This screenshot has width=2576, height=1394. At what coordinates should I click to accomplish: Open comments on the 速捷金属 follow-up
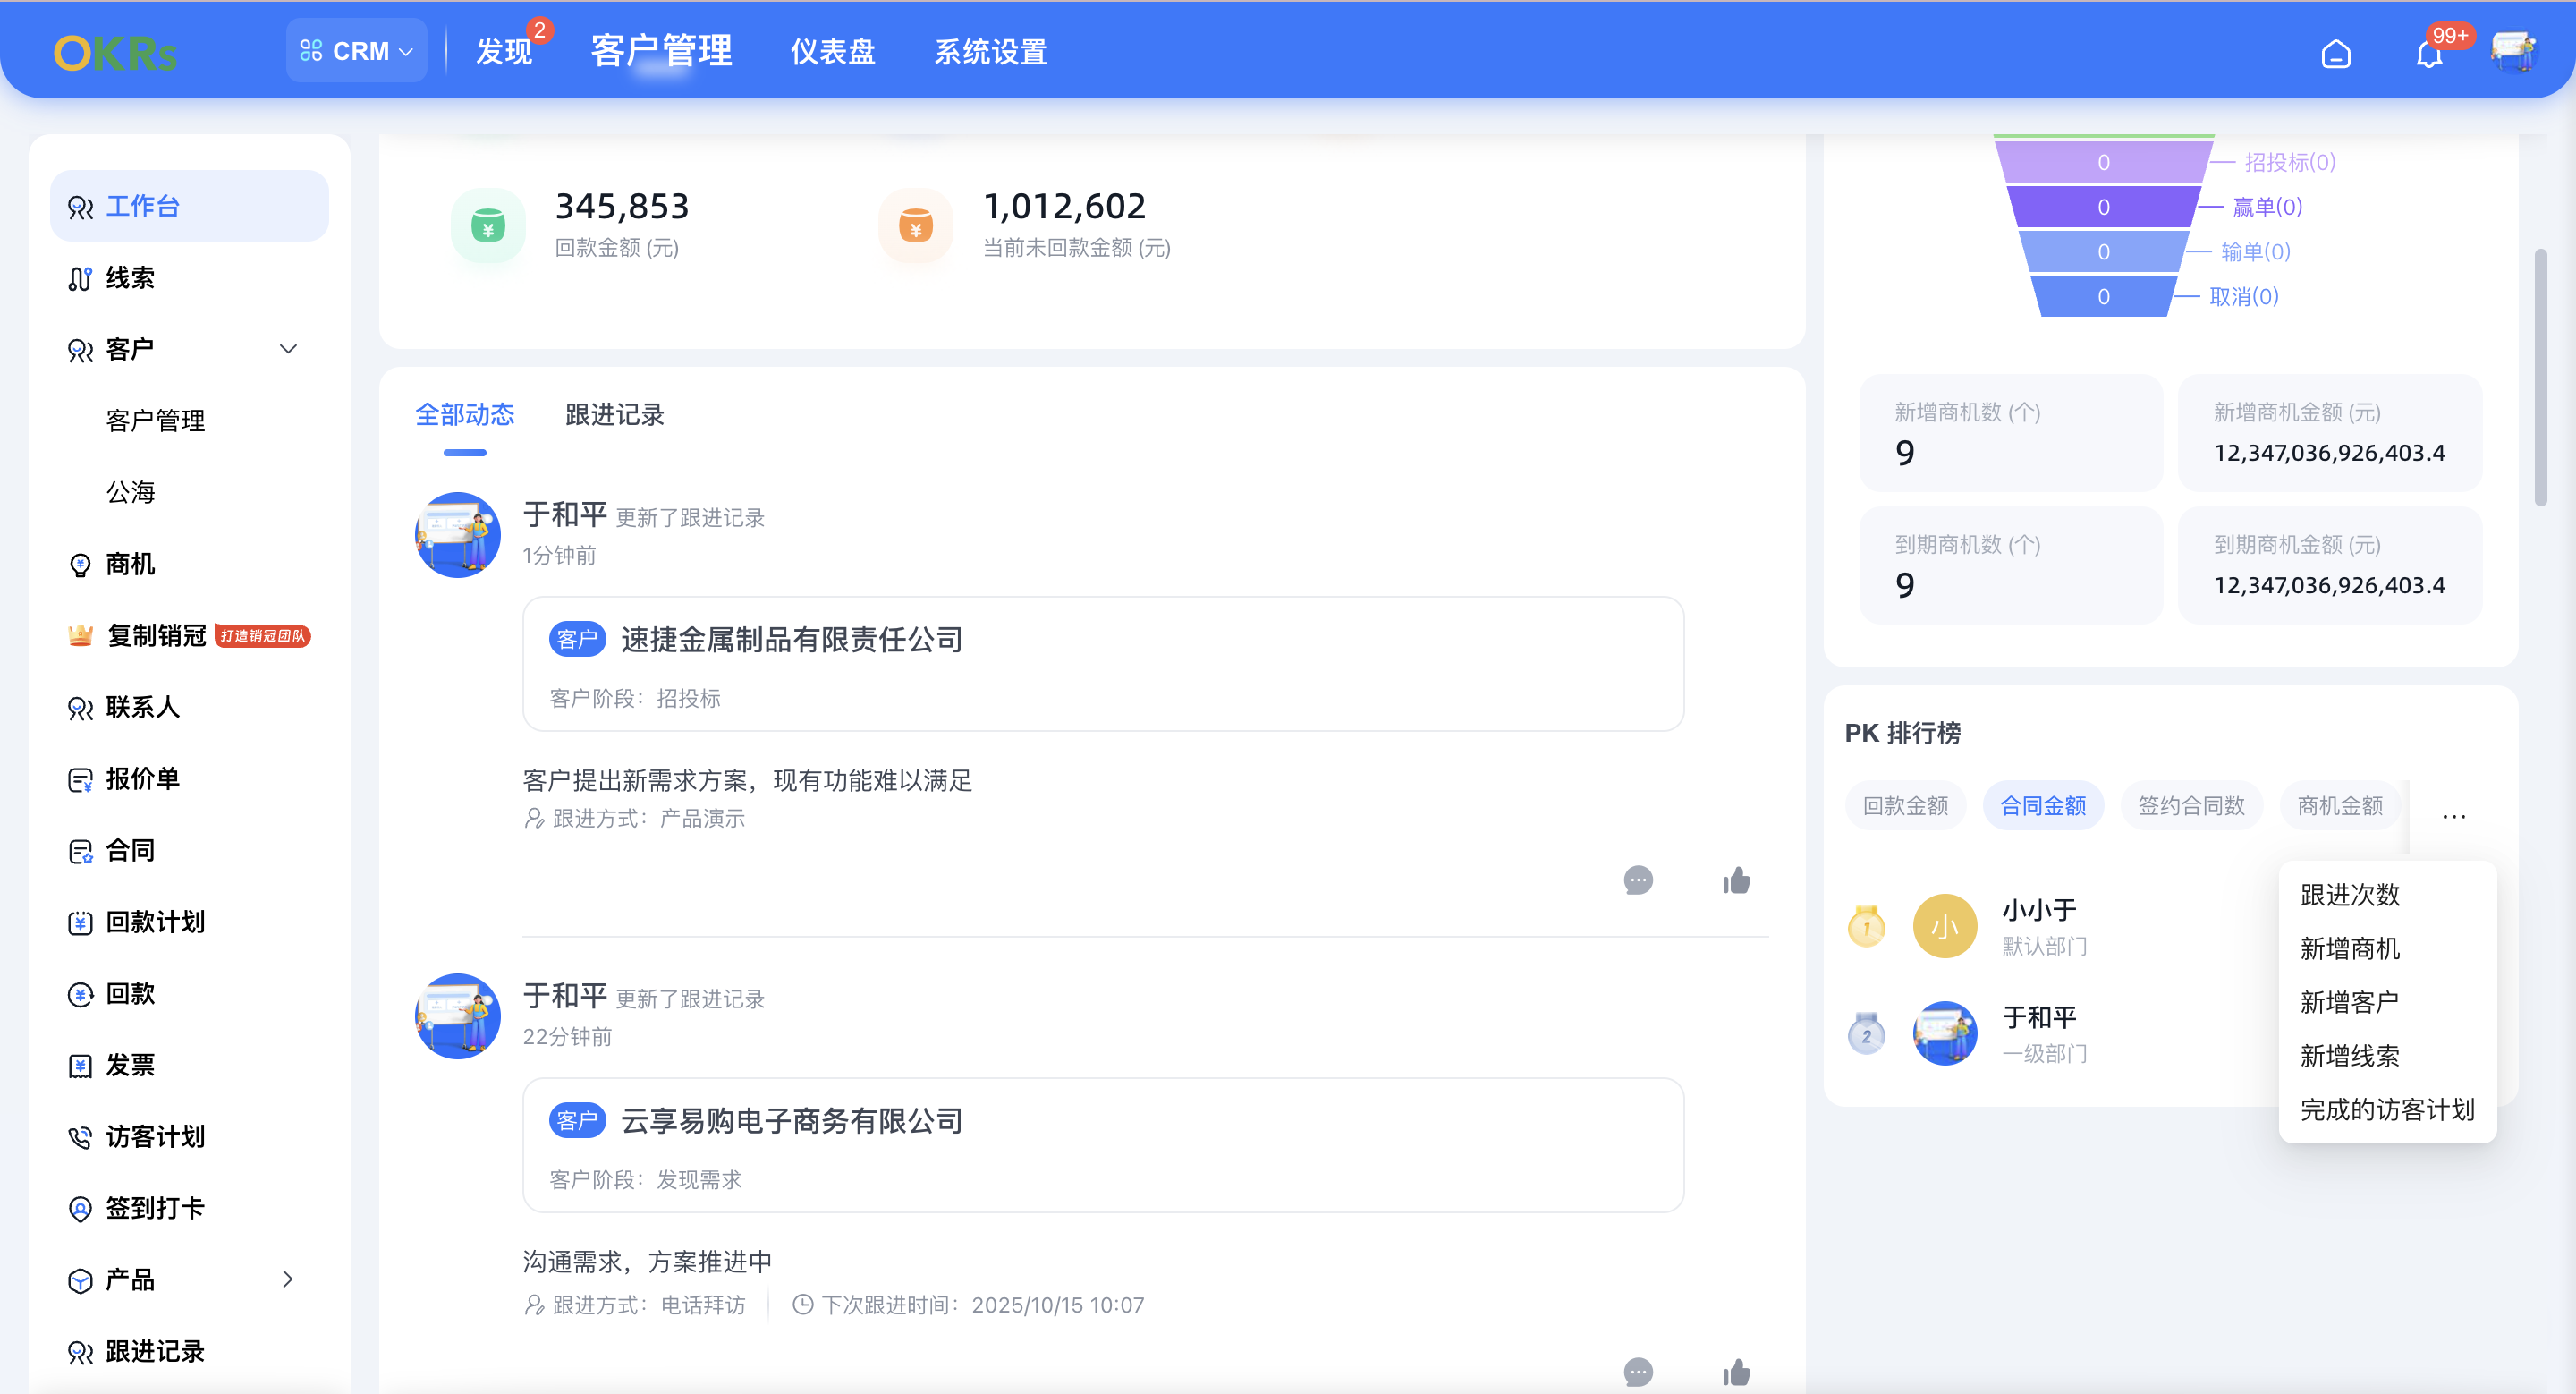click(1637, 881)
